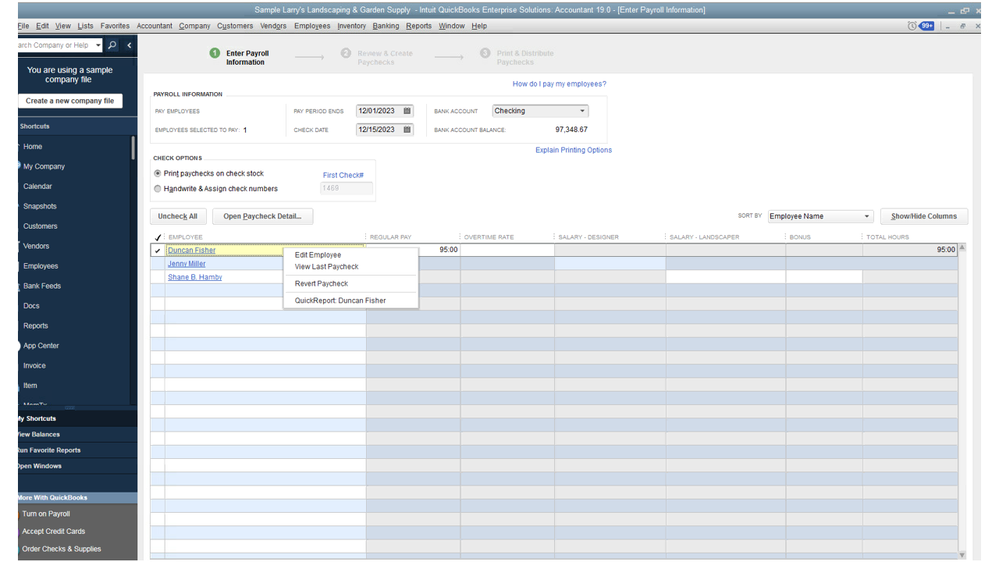Image resolution: width=999 pixels, height=562 pixels.
Task: Go to Home in shortcuts sidebar
Action: (32, 147)
